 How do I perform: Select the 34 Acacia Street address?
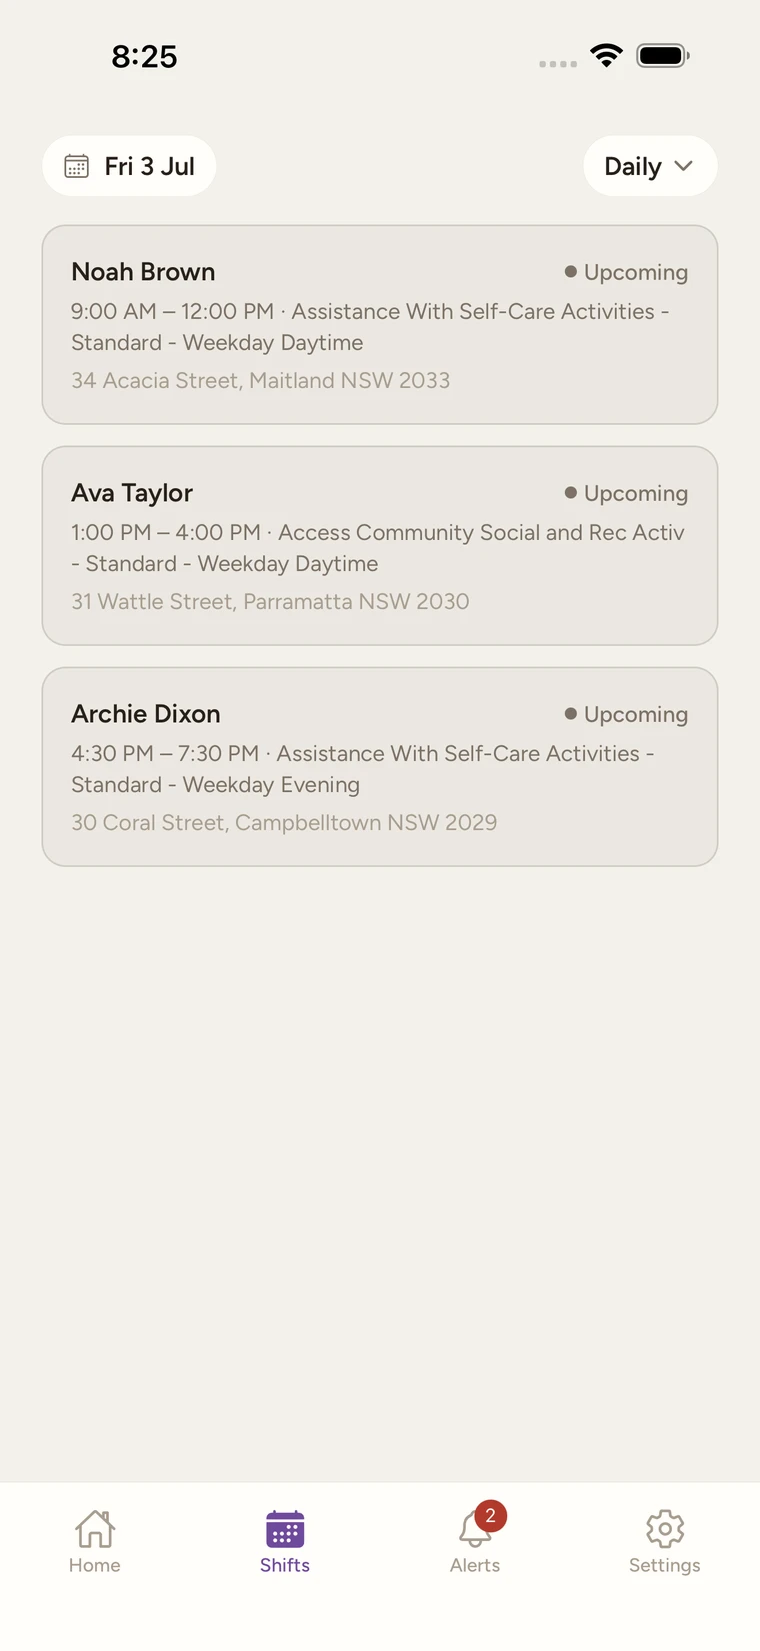click(260, 380)
